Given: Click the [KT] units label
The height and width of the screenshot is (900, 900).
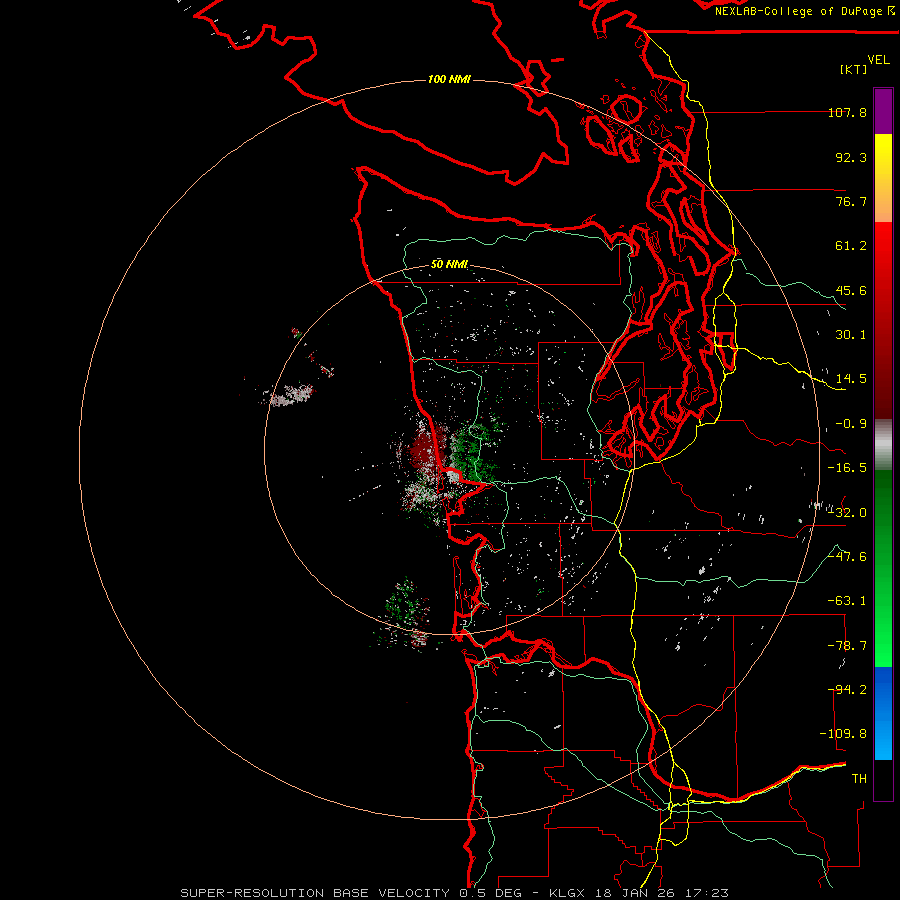Looking at the screenshot, I should pos(854,69).
